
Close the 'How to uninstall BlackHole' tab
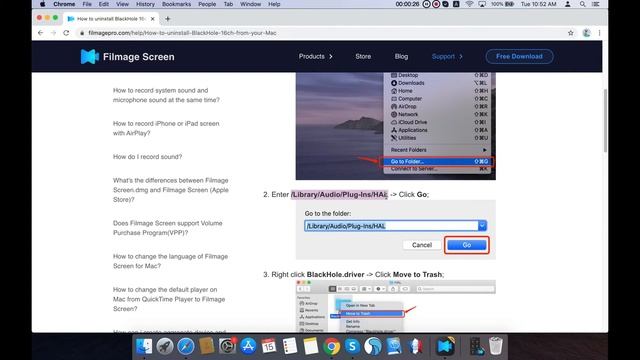pos(153,19)
